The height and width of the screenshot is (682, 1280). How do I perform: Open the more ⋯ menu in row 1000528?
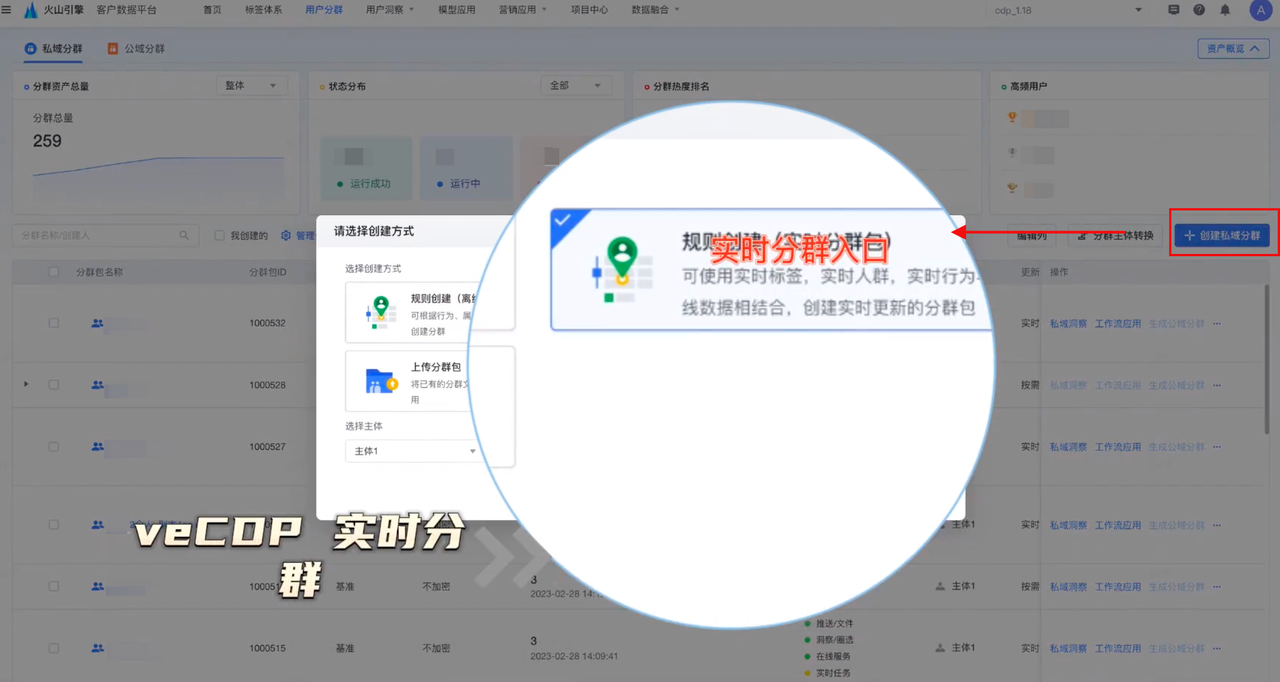coord(1217,386)
